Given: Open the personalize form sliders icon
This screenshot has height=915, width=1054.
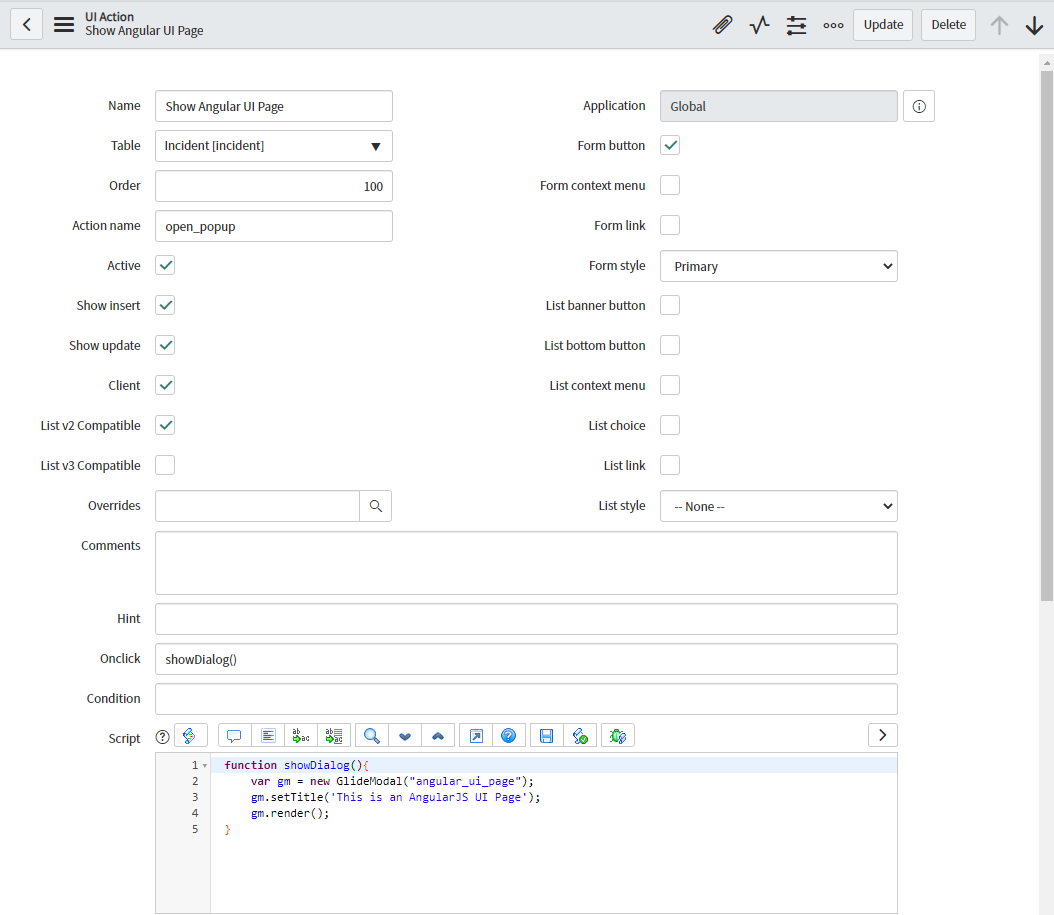Looking at the screenshot, I should tap(796, 24).
